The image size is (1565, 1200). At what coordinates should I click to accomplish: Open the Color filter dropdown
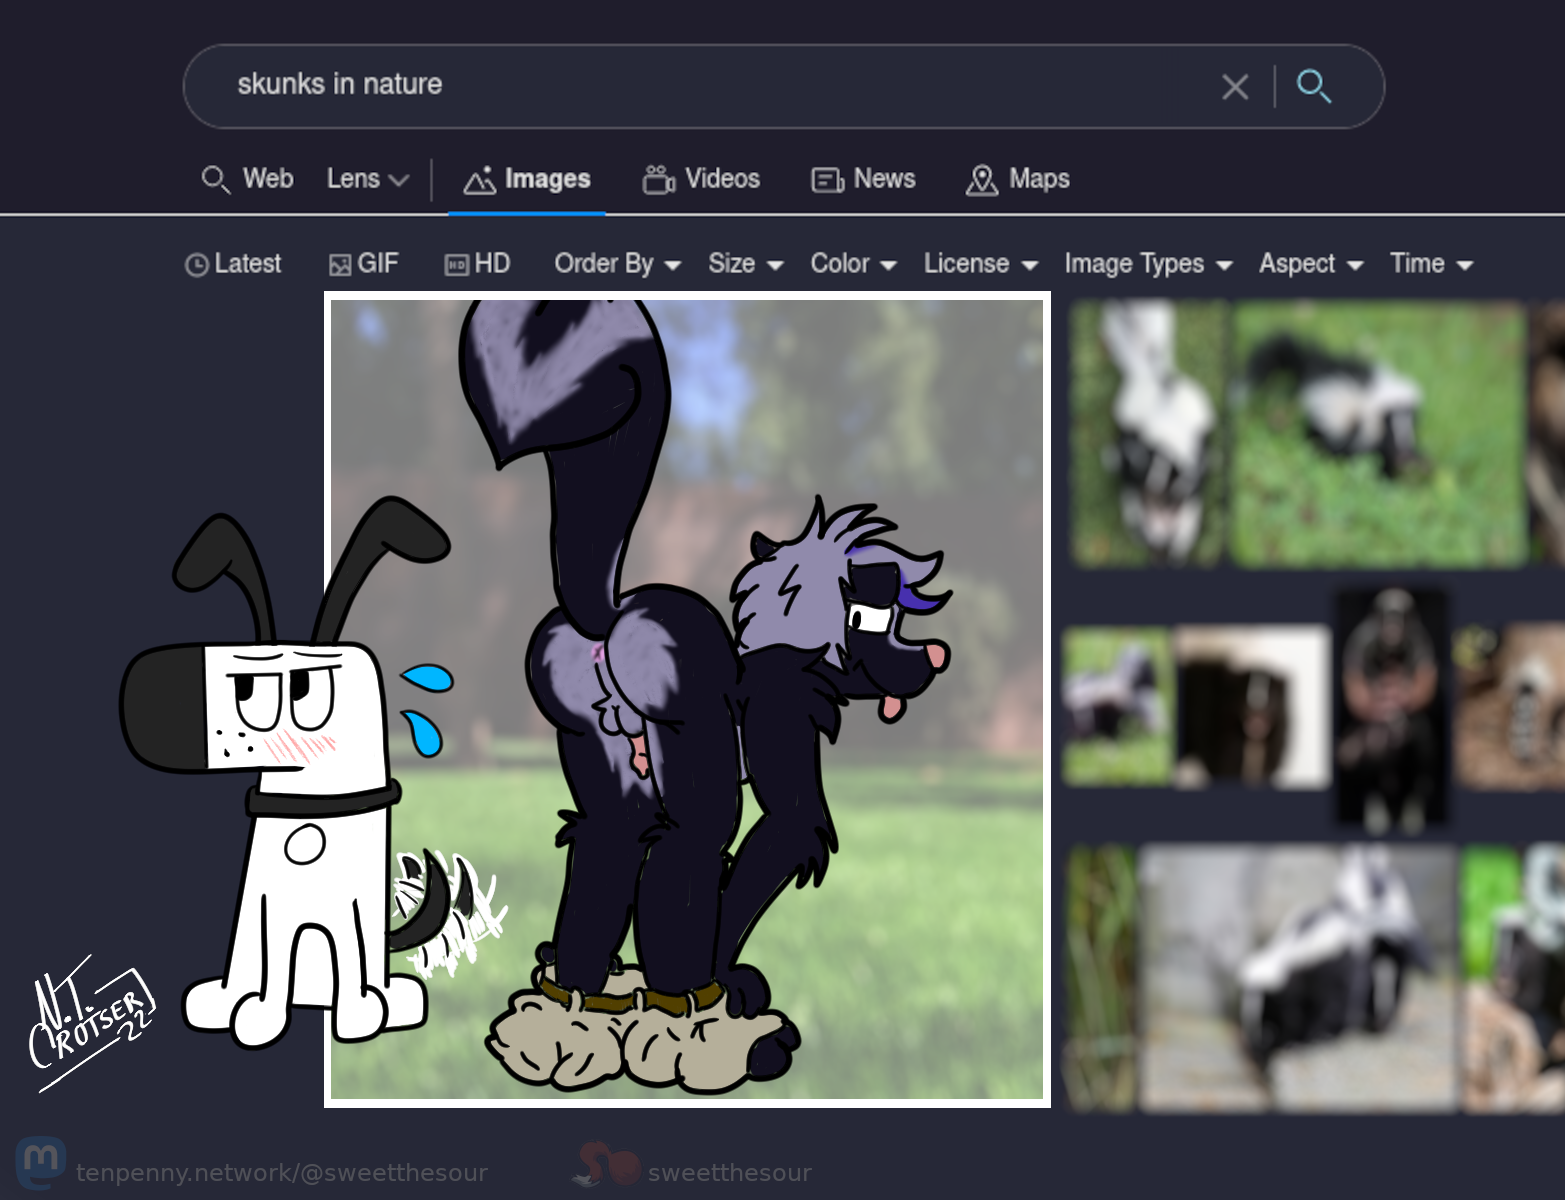pos(852,264)
